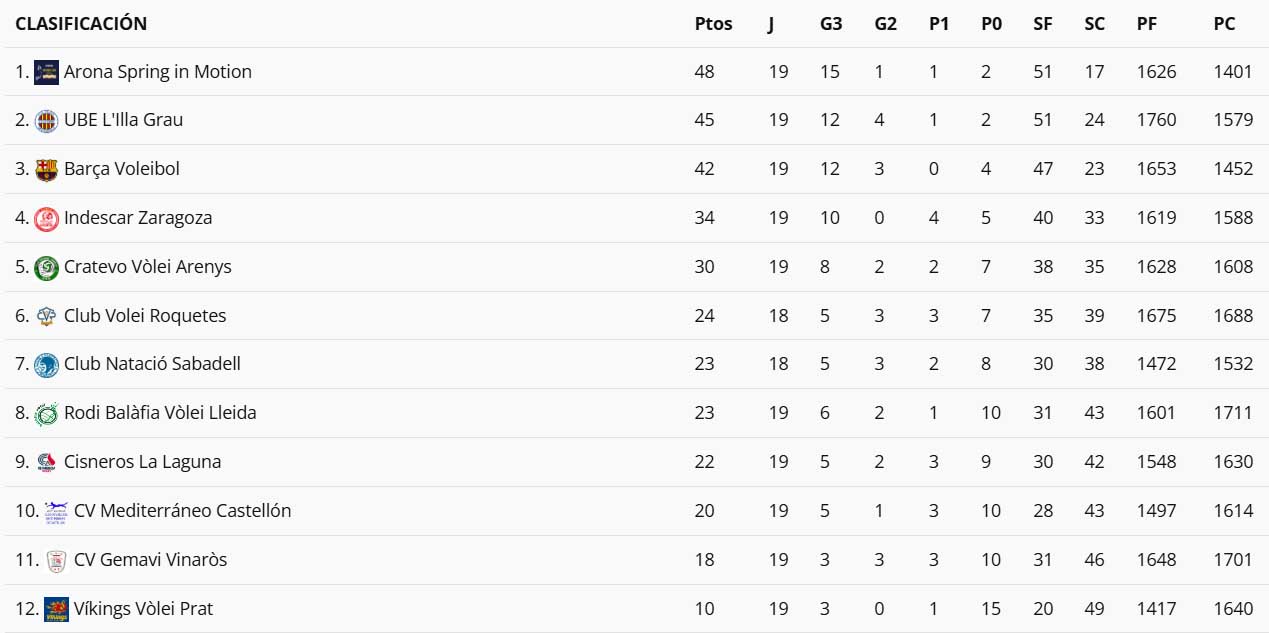
Task: Click the G3 column header
Action: pyautogui.click(x=830, y=24)
